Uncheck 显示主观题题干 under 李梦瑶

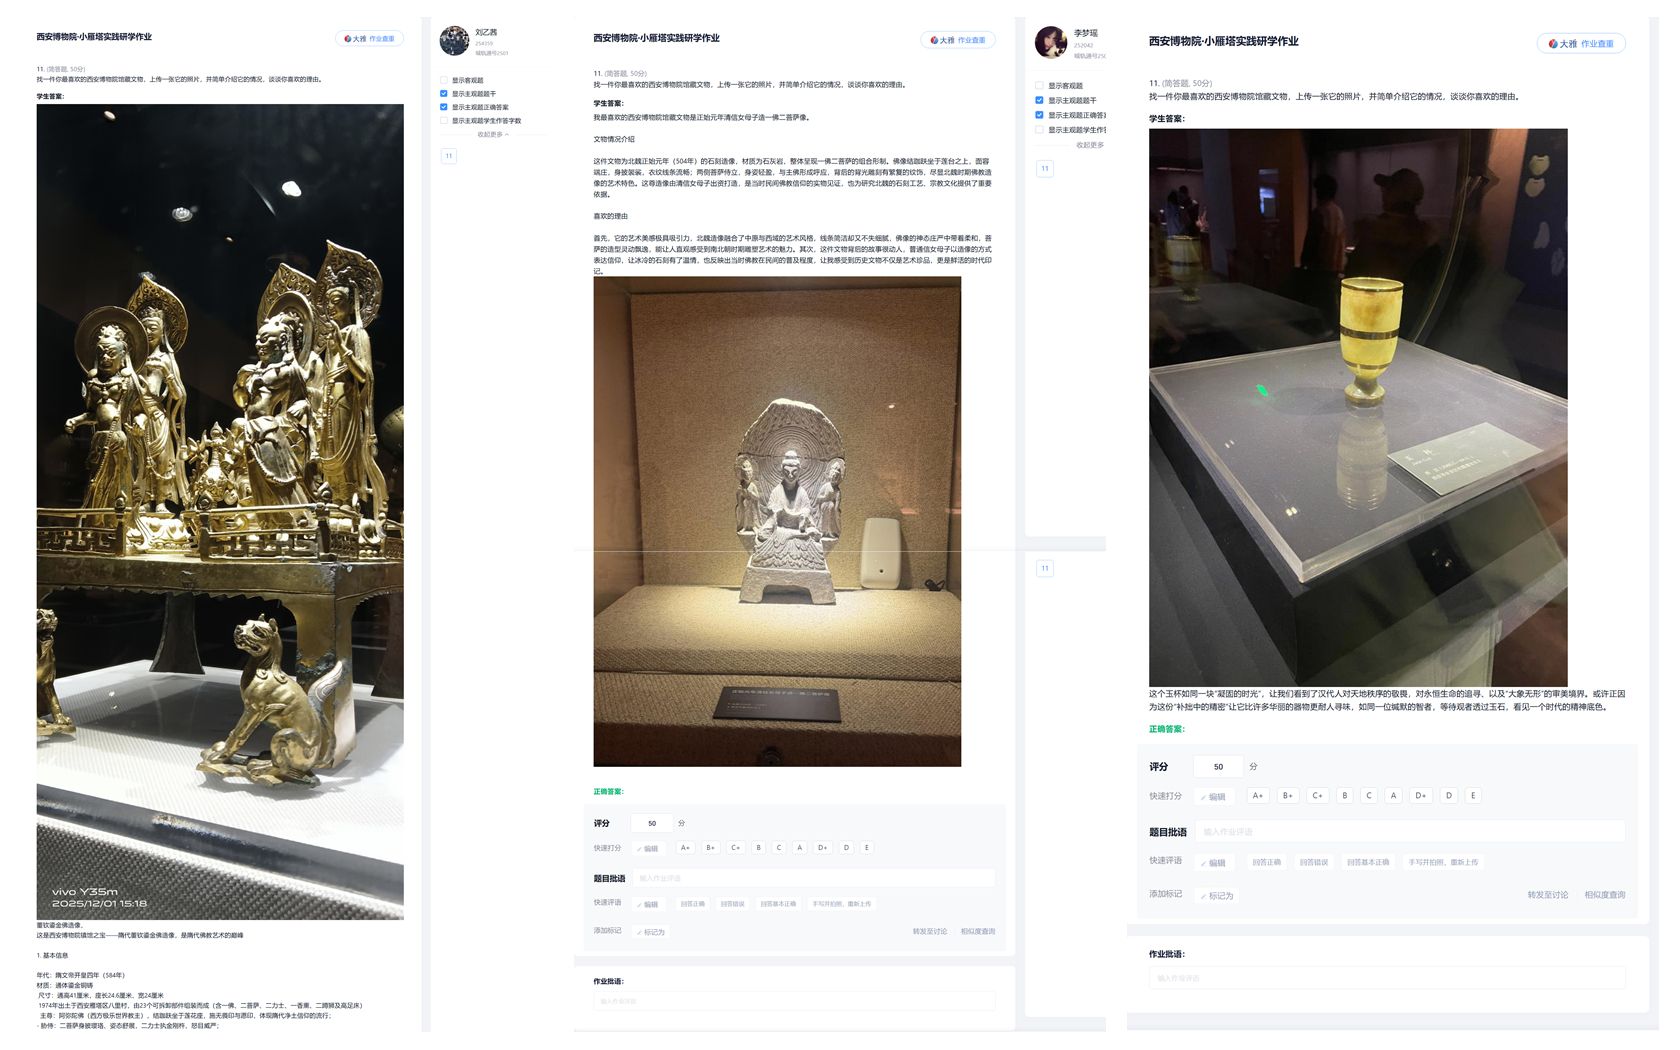1039,100
